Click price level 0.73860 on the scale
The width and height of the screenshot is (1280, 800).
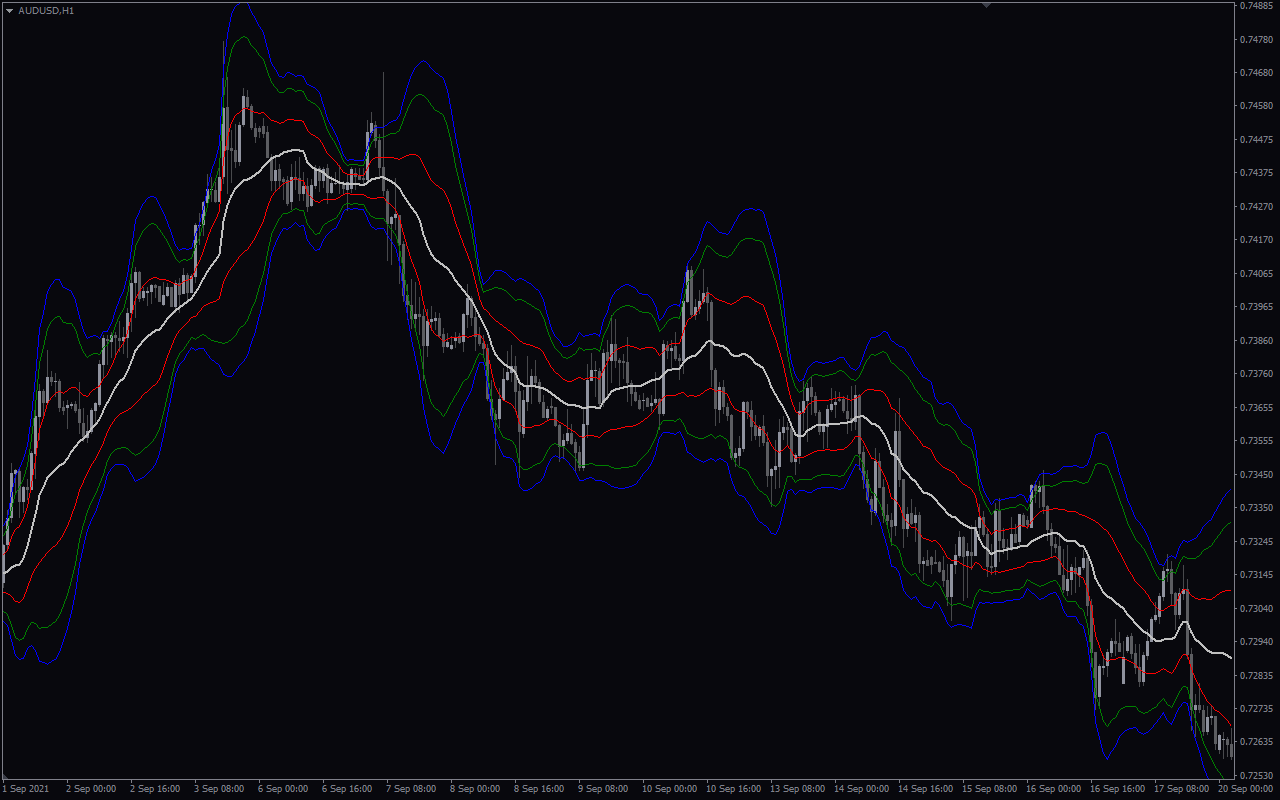[x=1255, y=341]
